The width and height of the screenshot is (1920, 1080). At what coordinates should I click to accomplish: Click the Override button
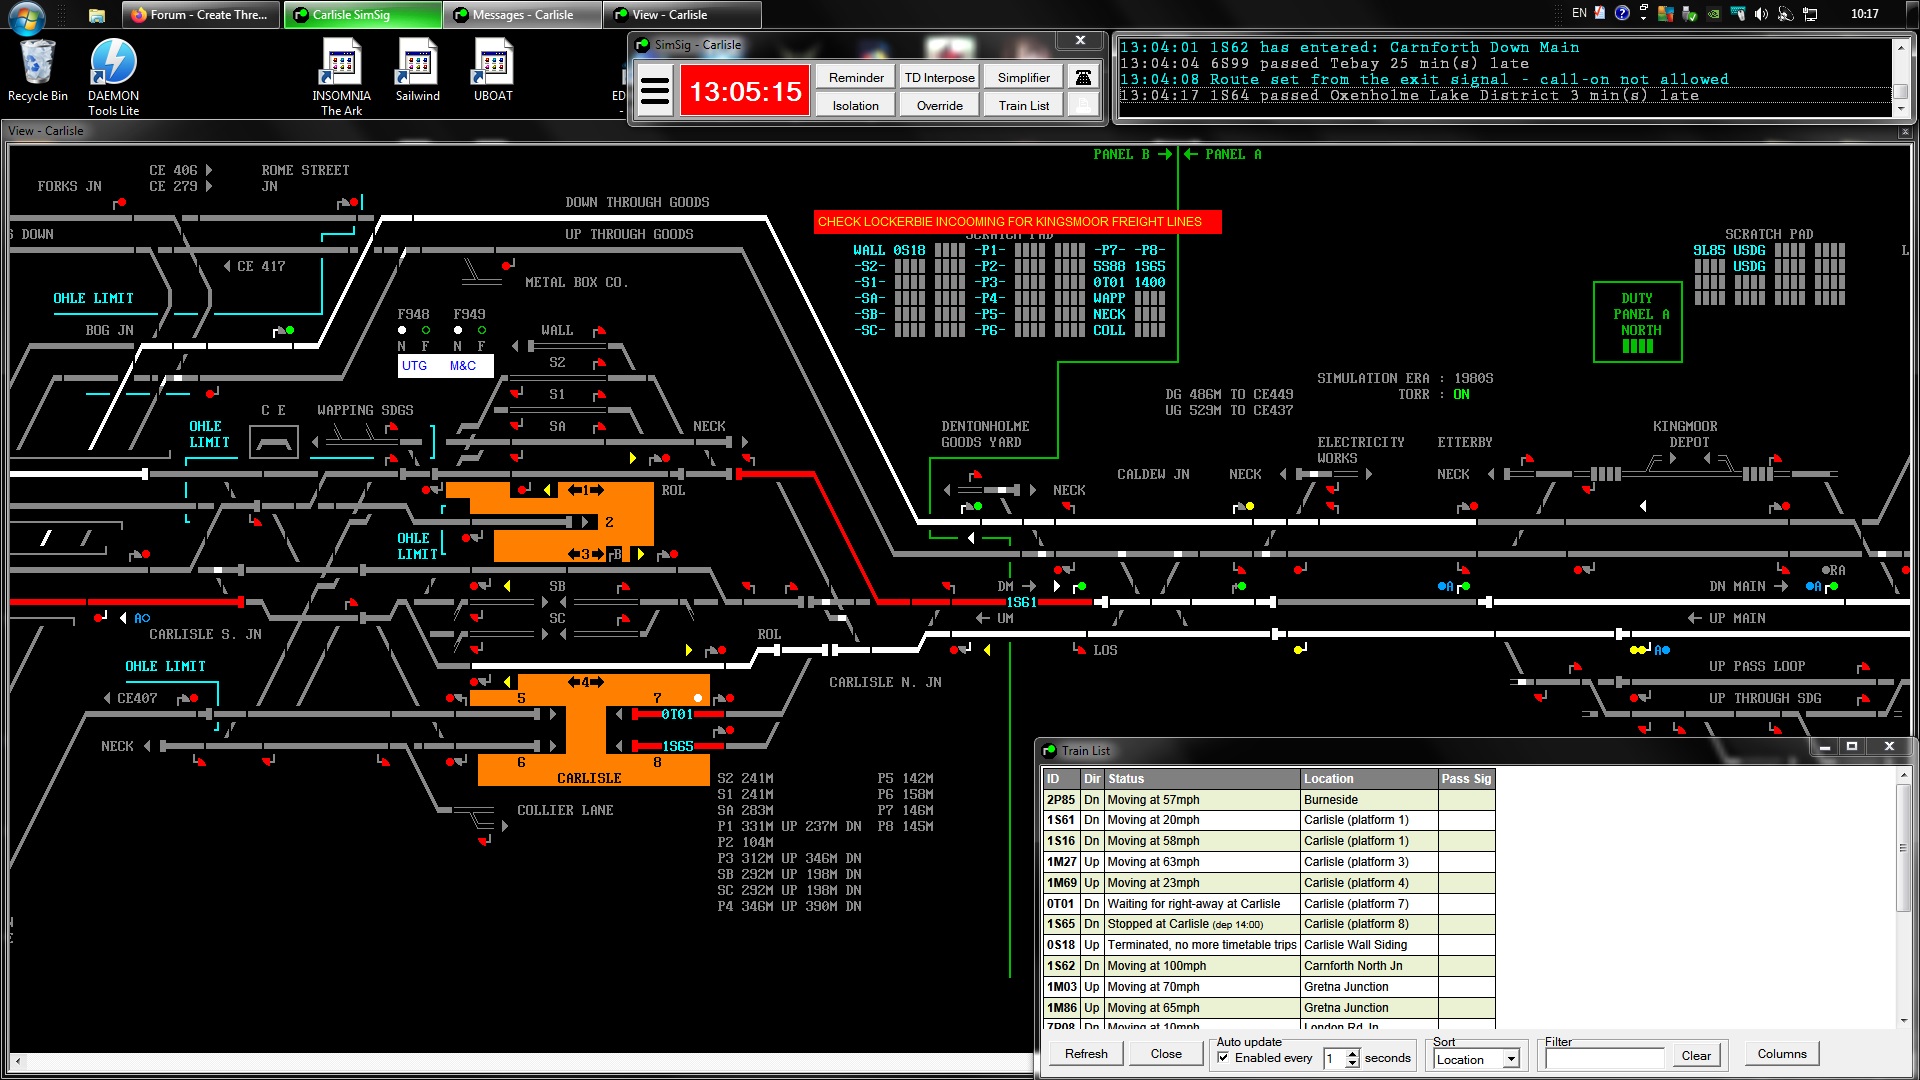click(939, 105)
